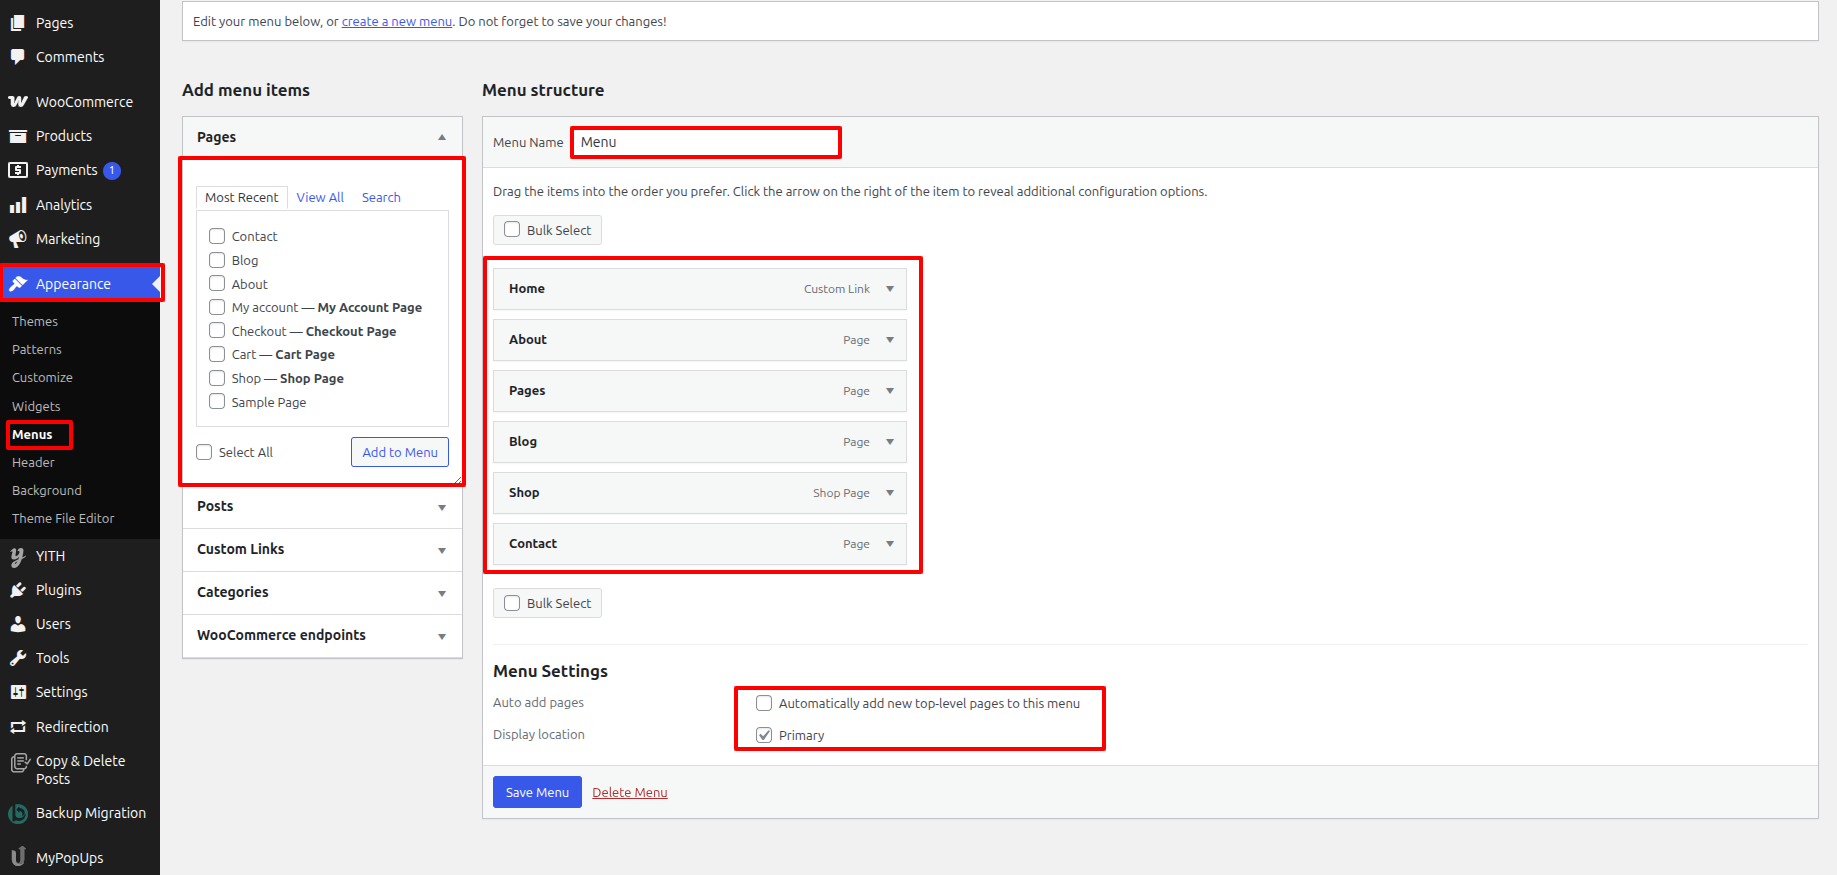Open the Plugins icon in sidebar
This screenshot has width=1837, height=875.
[18, 590]
